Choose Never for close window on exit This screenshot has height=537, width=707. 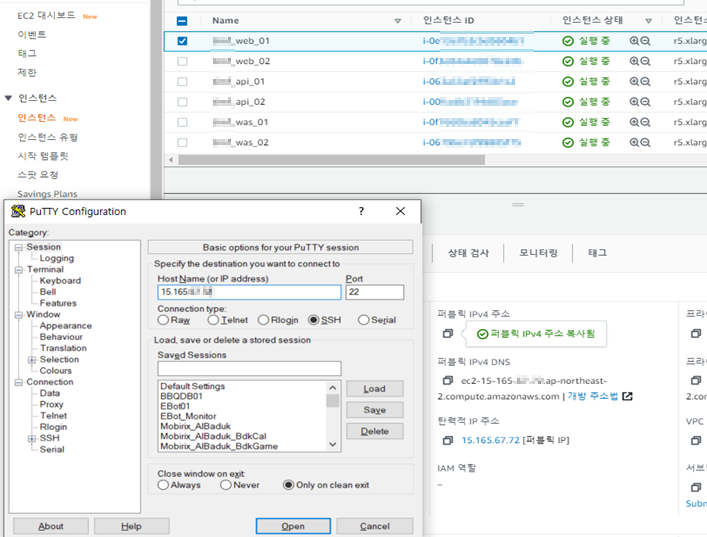(x=226, y=485)
